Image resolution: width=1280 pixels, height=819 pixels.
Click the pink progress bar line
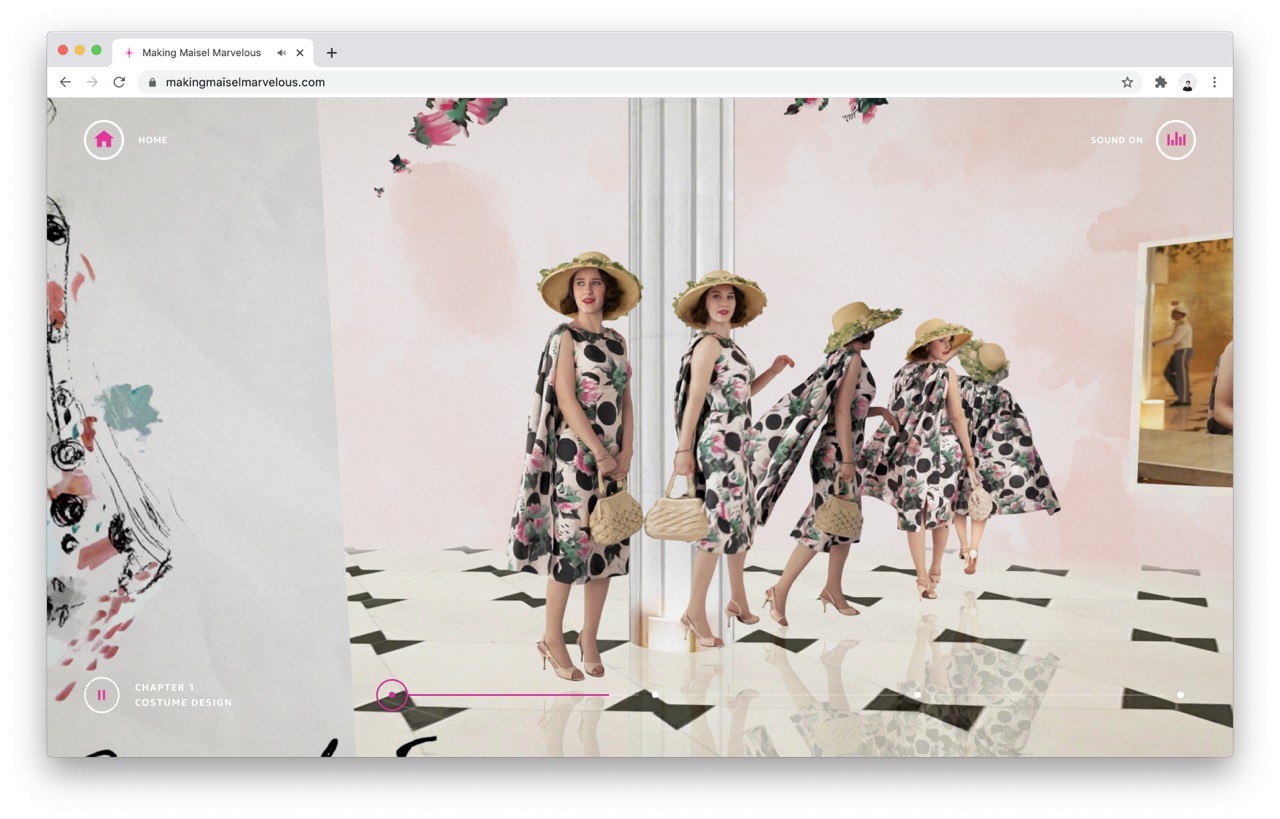click(x=508, y=694)
